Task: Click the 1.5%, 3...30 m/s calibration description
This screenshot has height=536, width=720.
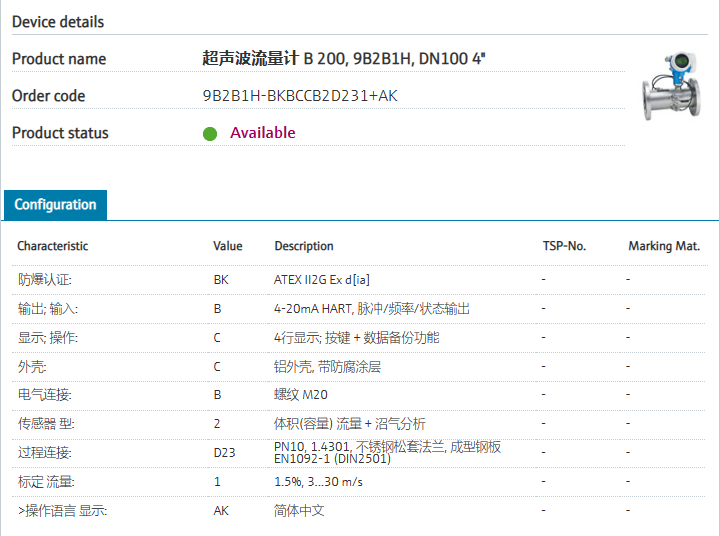Action: 318,481
